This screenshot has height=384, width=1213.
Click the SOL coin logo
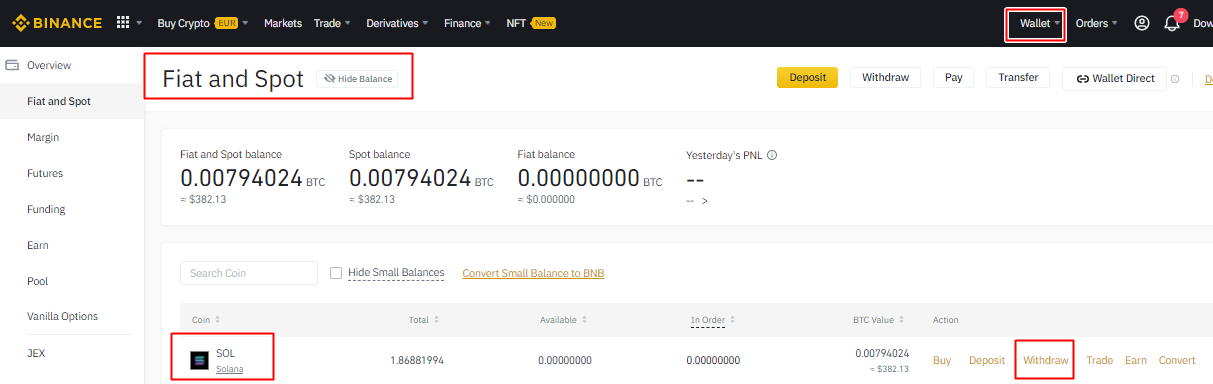tap(200, 360)
